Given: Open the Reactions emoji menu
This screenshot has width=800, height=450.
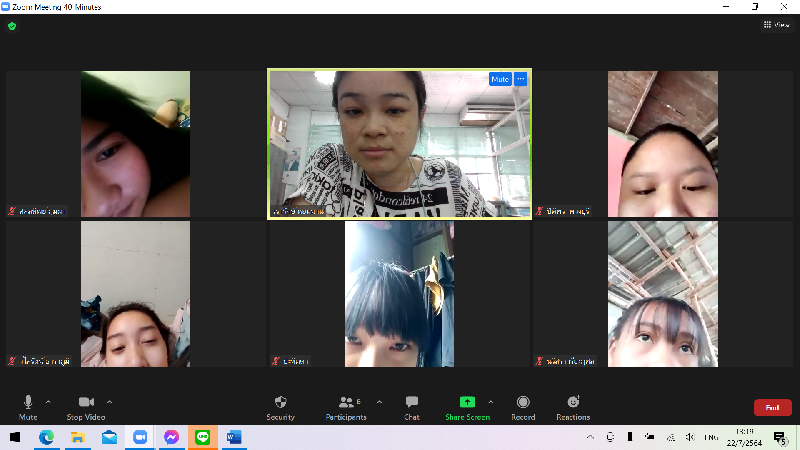Looking at the screenshot, I should [573, 402].
